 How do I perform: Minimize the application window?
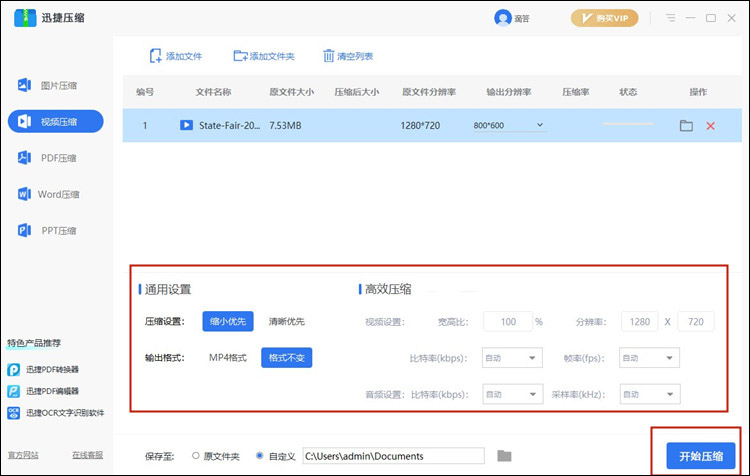click(x=690, y=18)
